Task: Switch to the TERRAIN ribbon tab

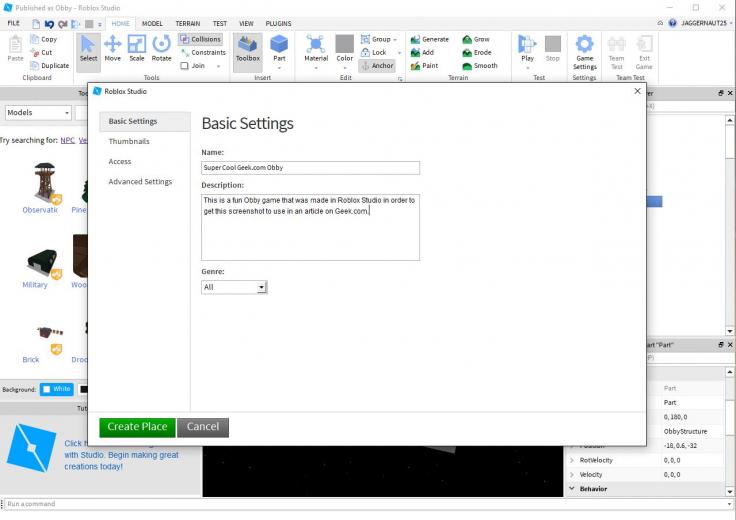Action: pos(188,23)
